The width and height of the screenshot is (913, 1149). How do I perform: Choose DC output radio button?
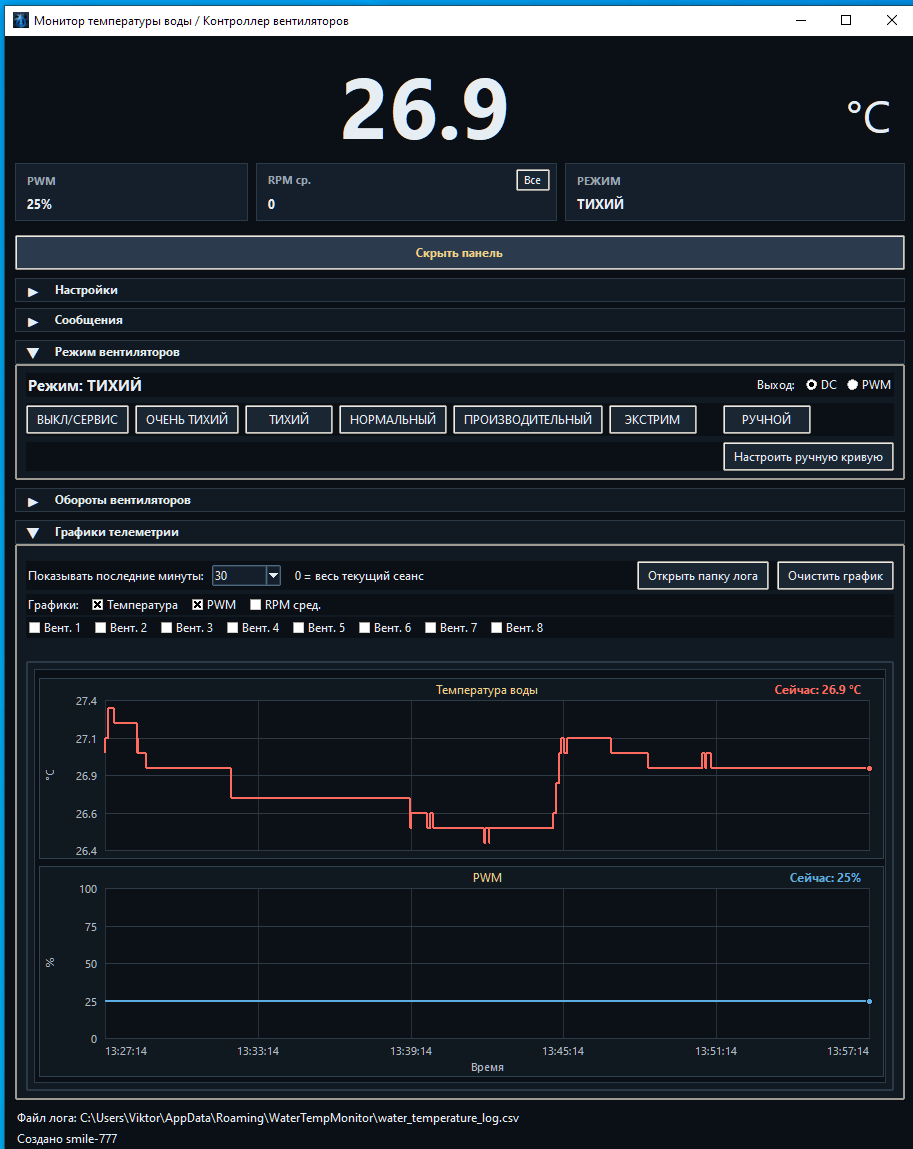coord(812,385)
